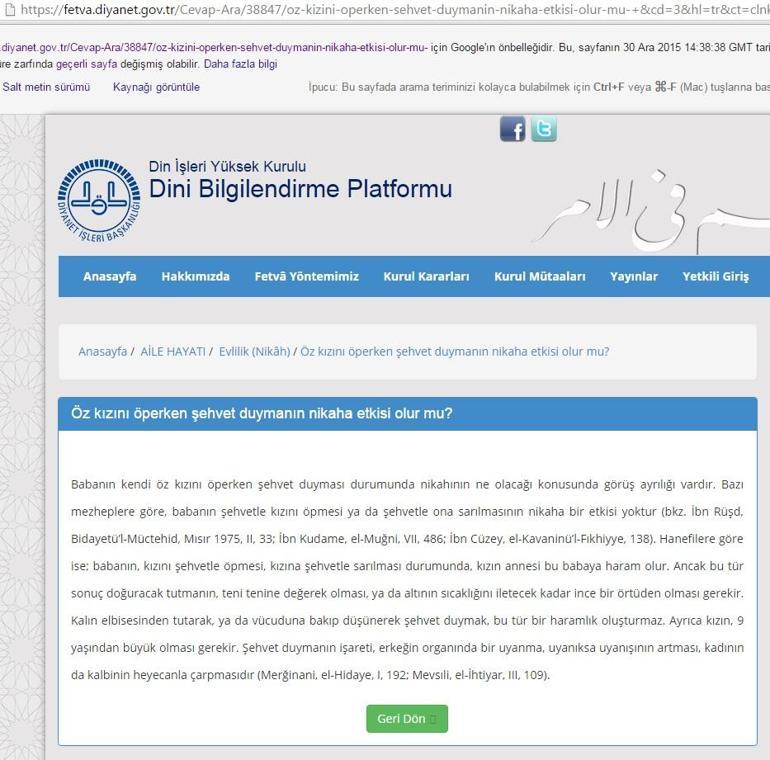Screen dimensions: 770x760
Task: Follow the AİLE HAYATI breadcrumb link
Action: tap(173, 352)
